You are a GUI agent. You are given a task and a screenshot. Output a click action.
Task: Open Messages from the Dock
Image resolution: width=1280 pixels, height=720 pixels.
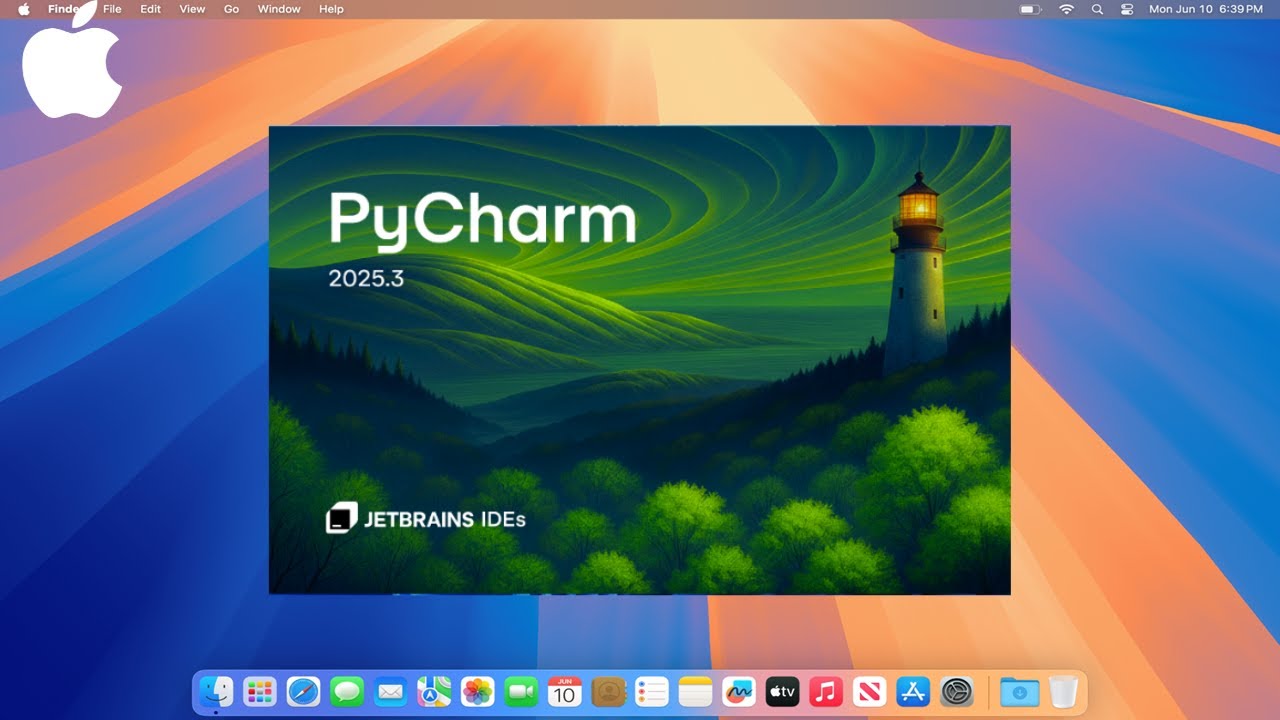coord(347,691)
